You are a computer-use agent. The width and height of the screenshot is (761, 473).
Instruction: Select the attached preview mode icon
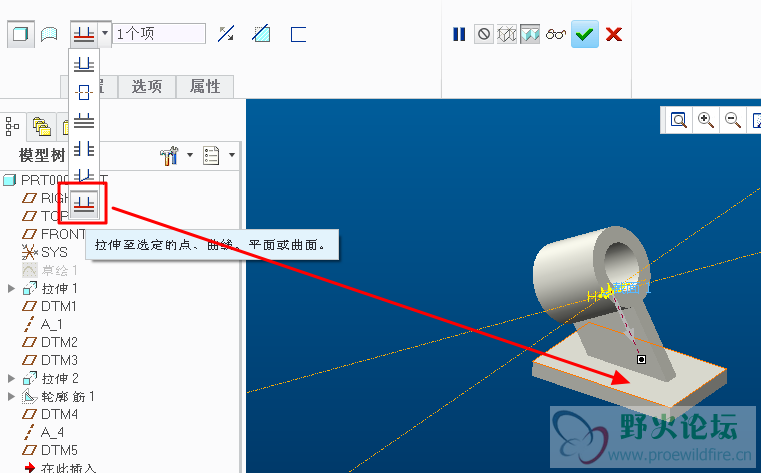tap(530, 34)
